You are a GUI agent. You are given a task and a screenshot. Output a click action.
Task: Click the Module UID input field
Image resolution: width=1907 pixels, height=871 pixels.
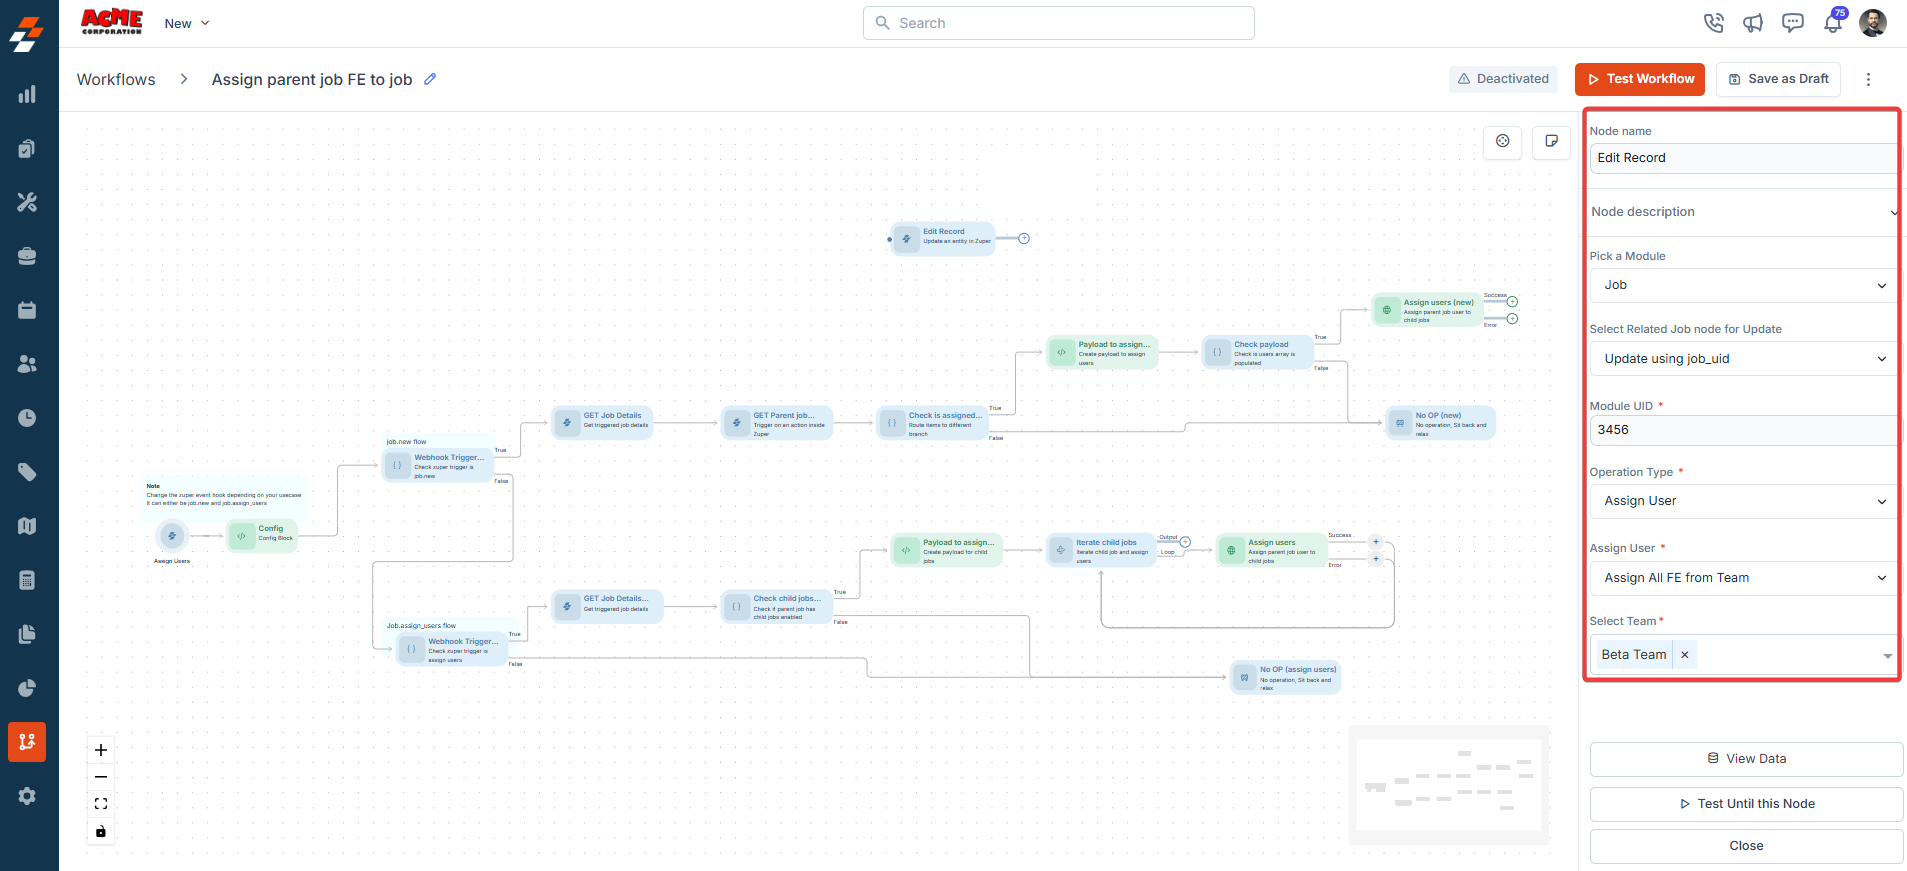(1744, 430)
